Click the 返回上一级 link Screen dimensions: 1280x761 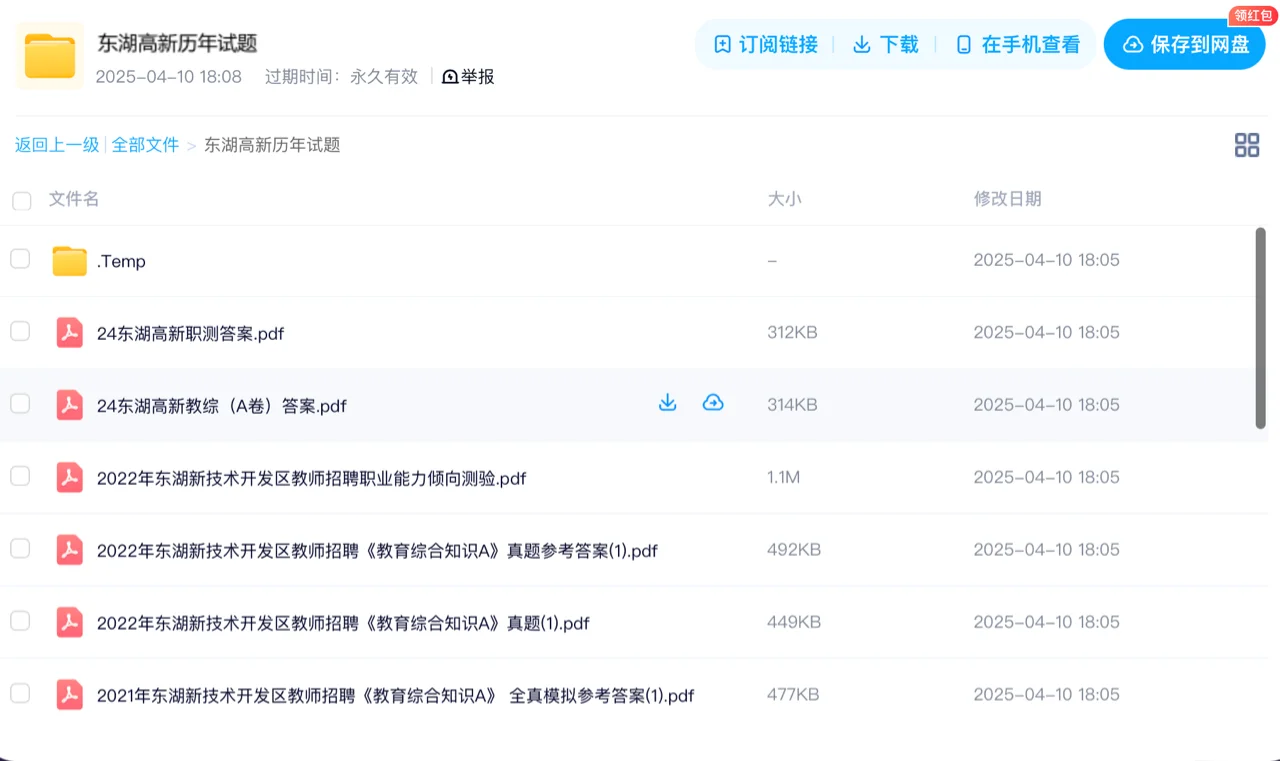57,144
